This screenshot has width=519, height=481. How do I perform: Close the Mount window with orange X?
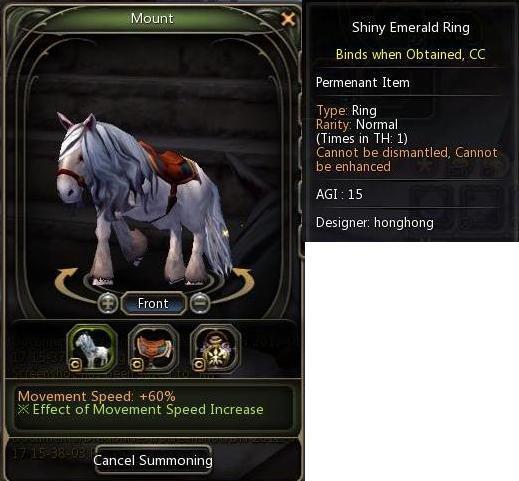(x=288, y=19)
